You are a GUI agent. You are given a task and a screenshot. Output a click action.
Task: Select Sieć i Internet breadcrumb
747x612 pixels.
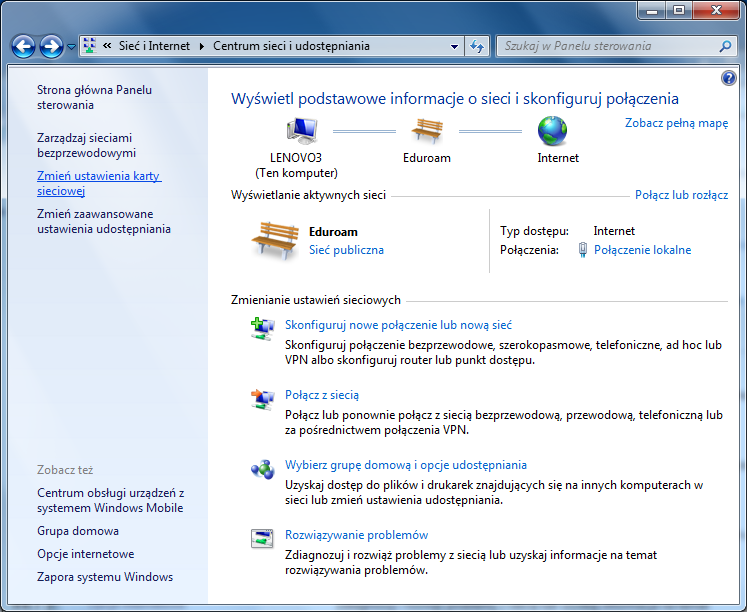[156, 46]
